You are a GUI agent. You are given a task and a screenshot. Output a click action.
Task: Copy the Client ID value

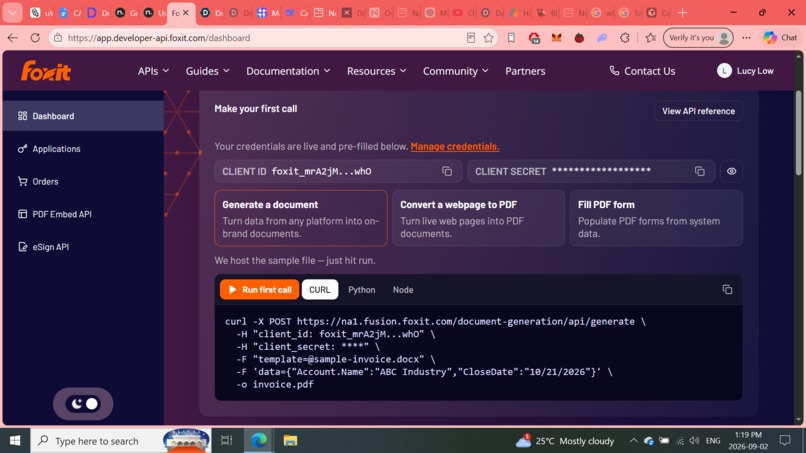pyautogui.click(x=447, y=171)
